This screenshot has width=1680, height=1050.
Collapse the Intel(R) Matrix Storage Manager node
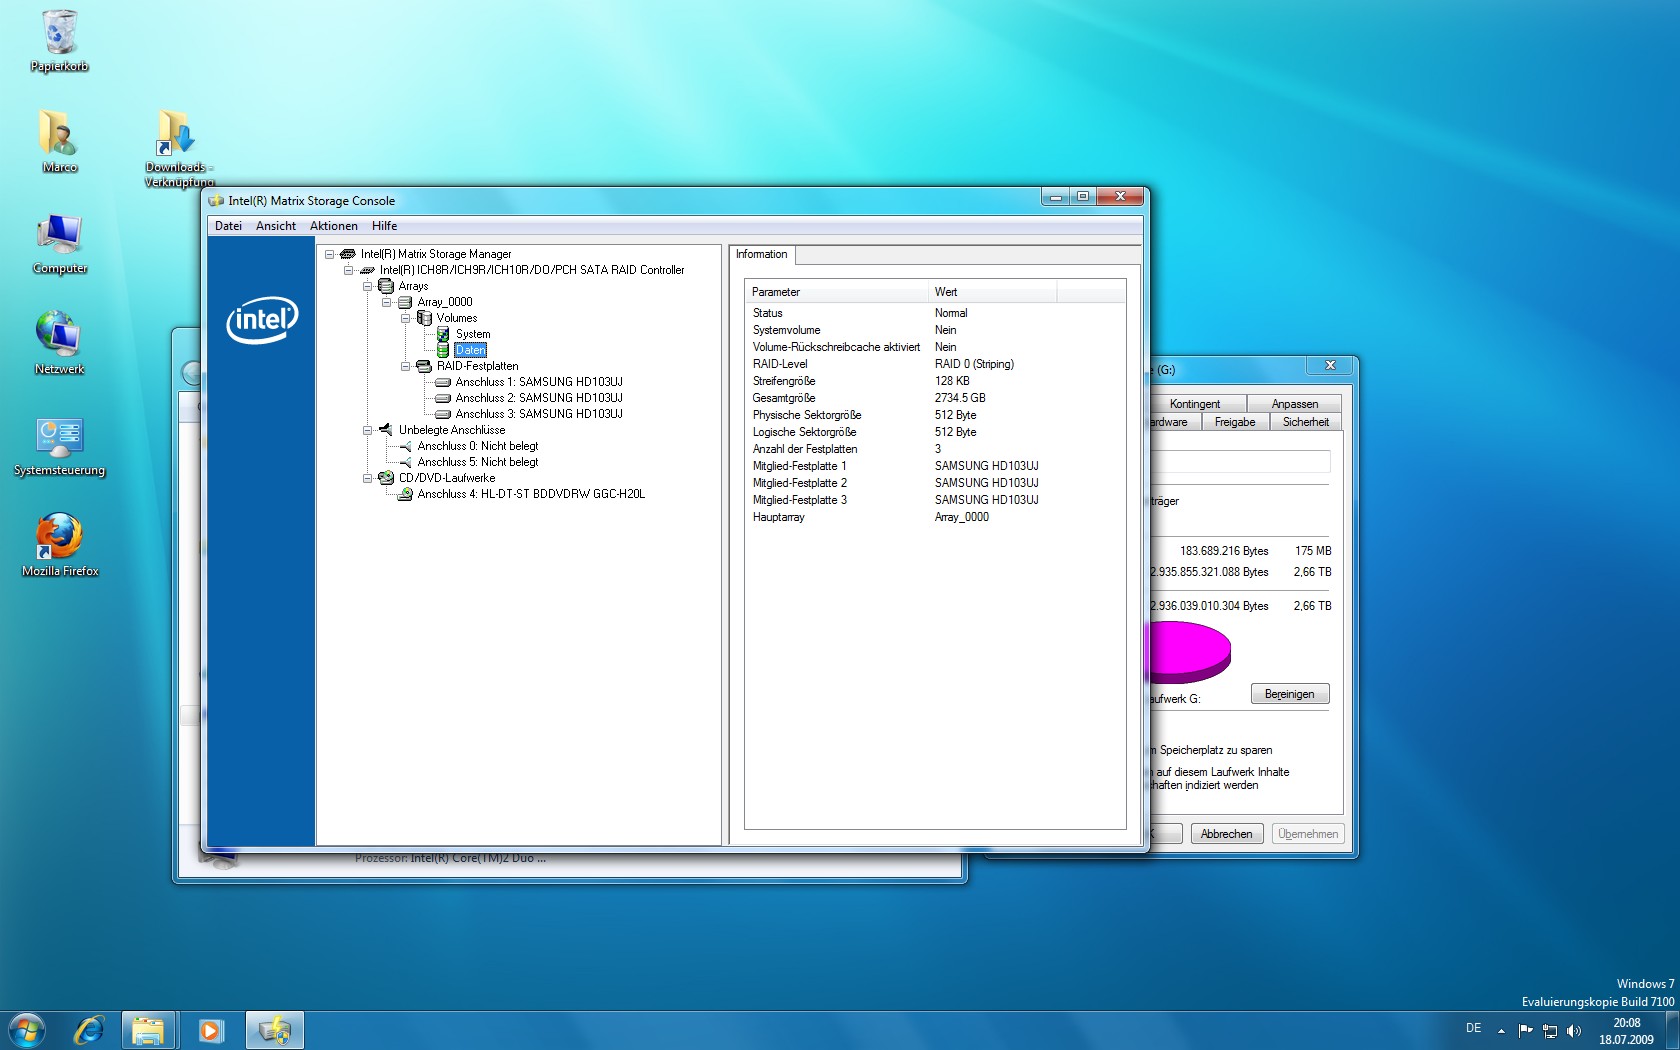click(329, 254)
